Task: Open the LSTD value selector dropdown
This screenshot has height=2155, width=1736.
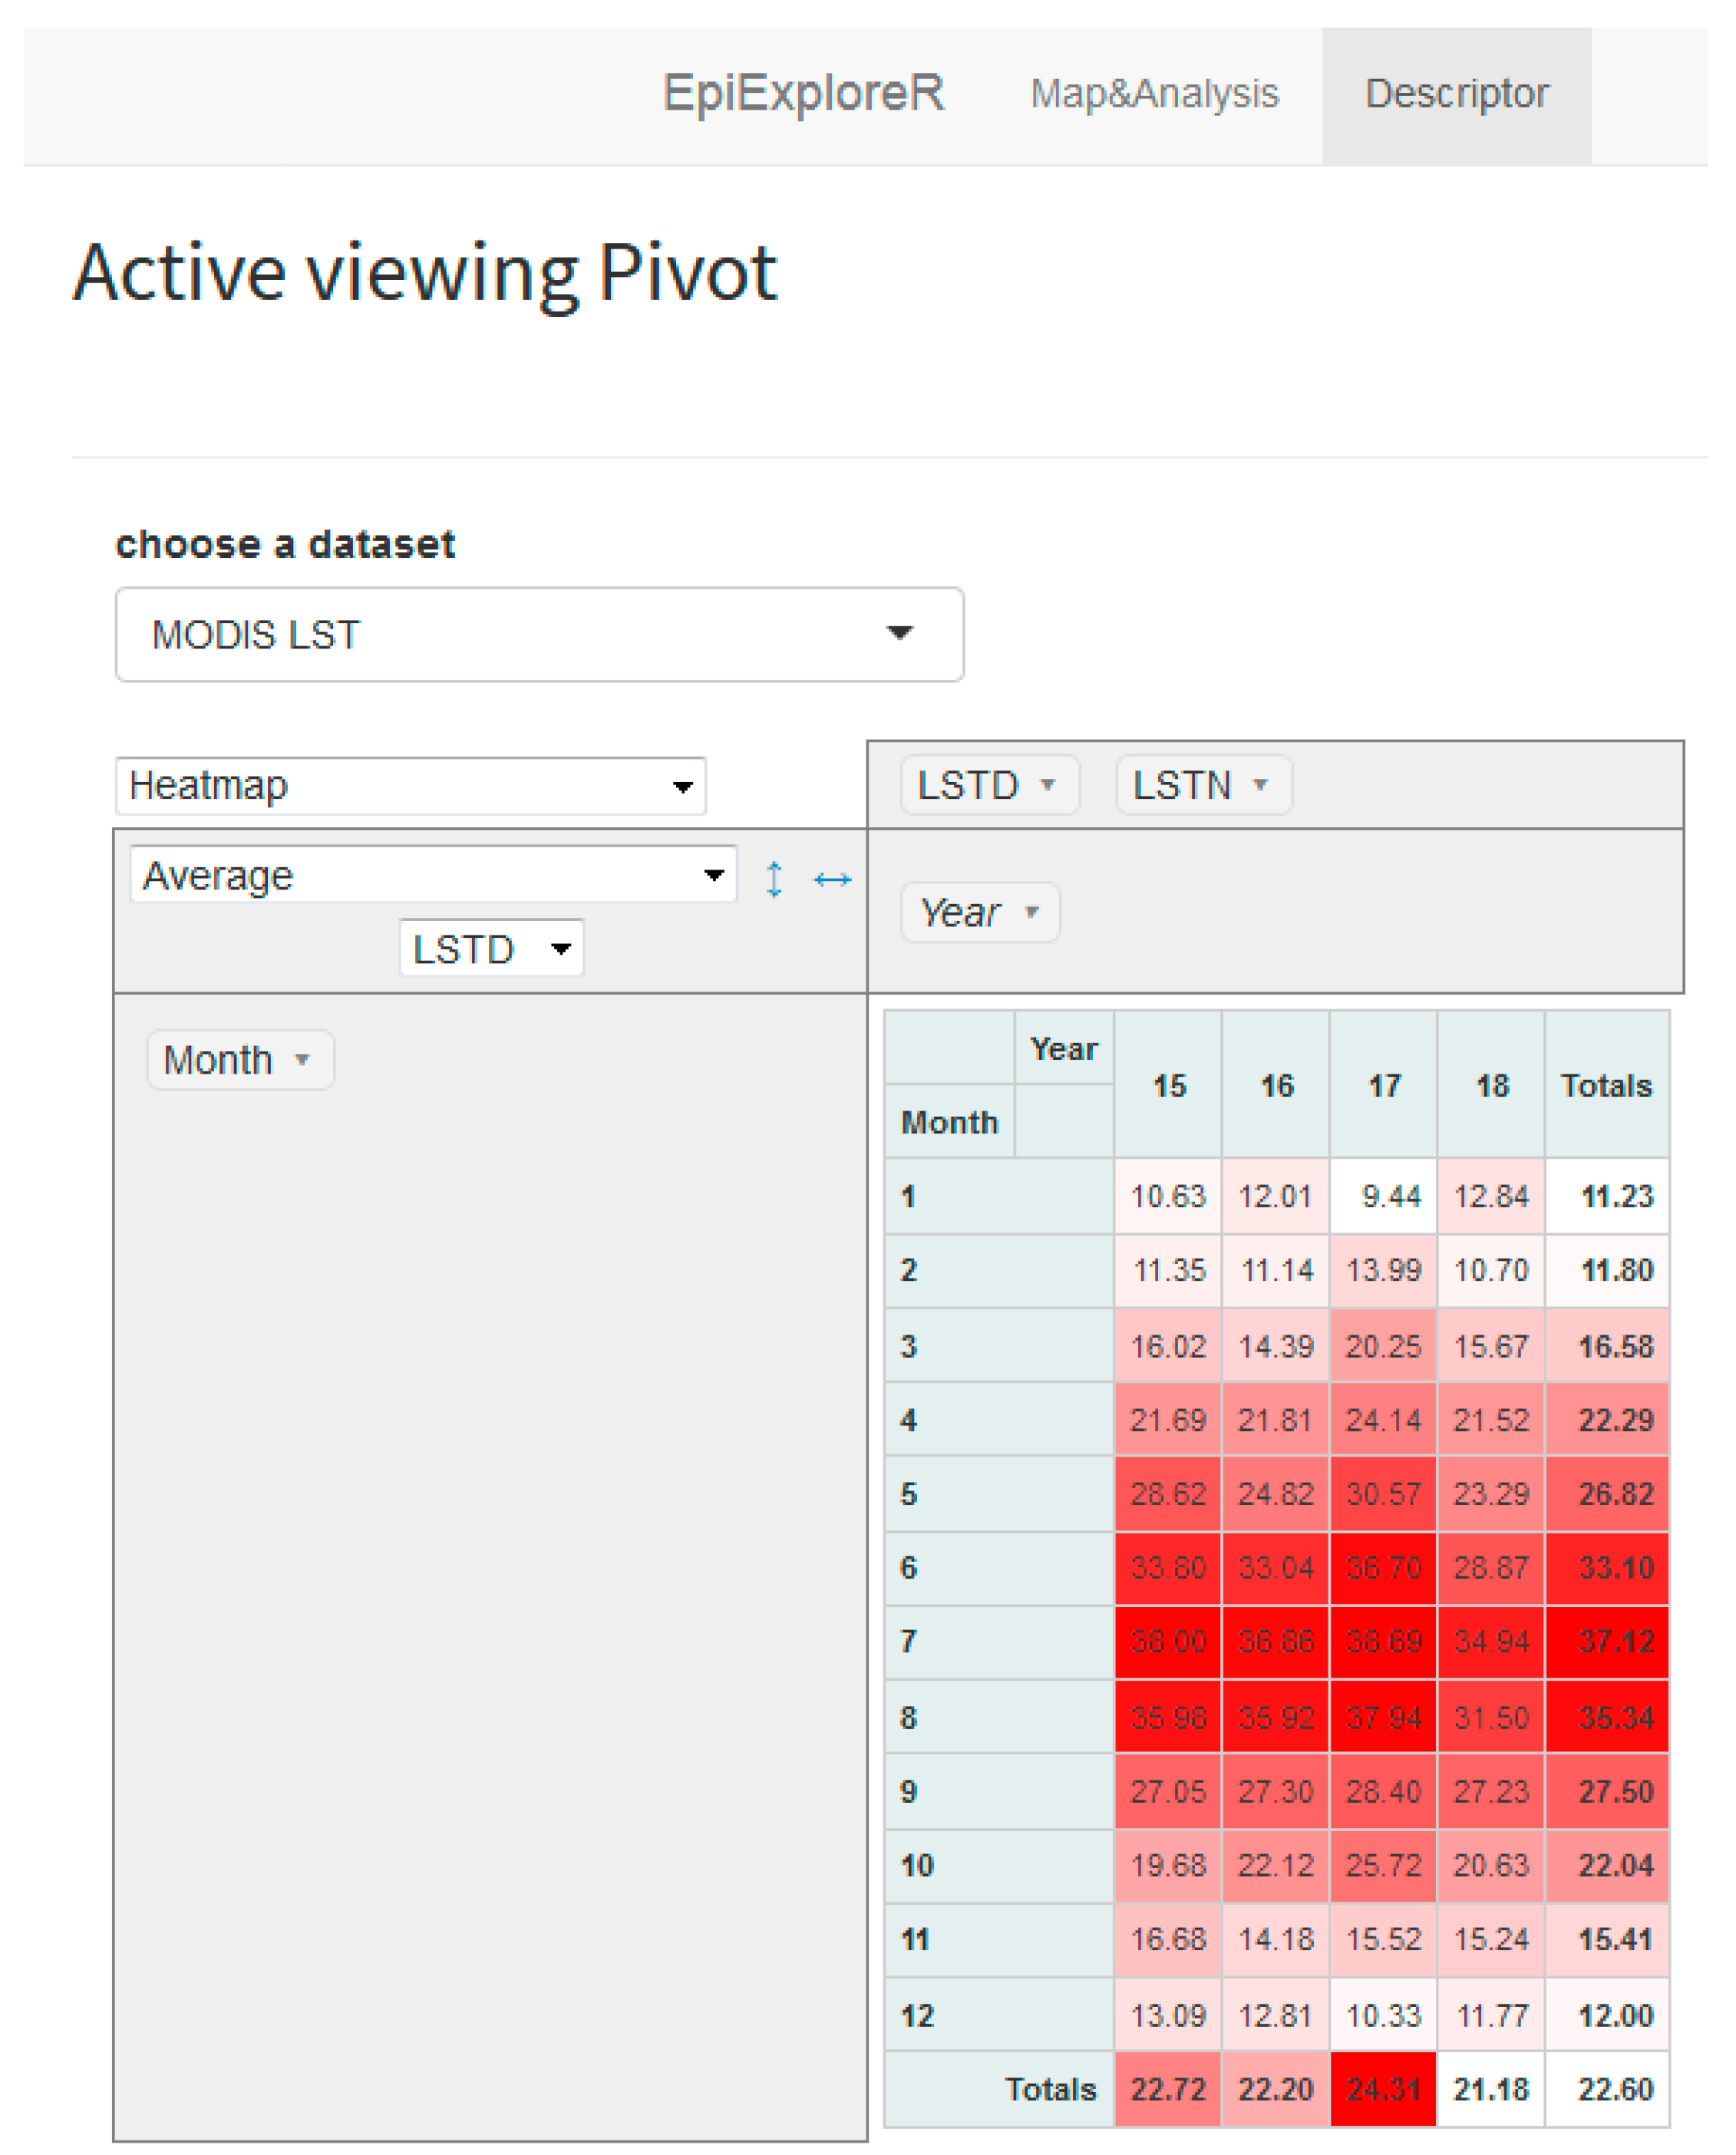Action: click(x=491, y=948)
